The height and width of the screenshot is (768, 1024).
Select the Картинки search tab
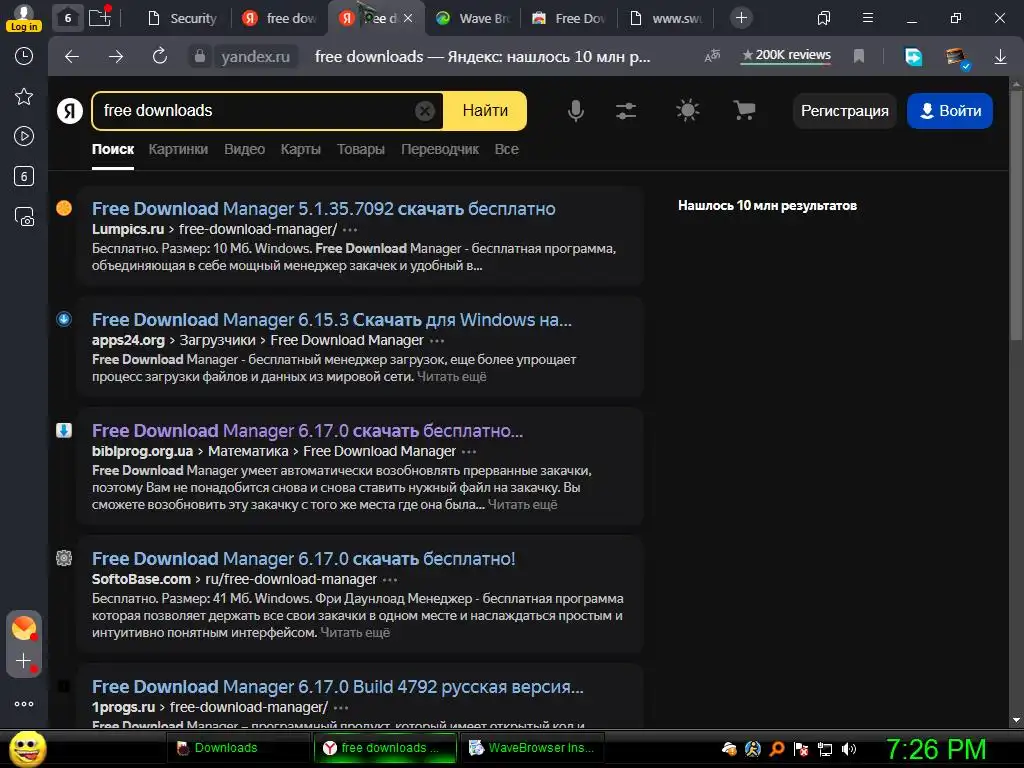[178, 149]
